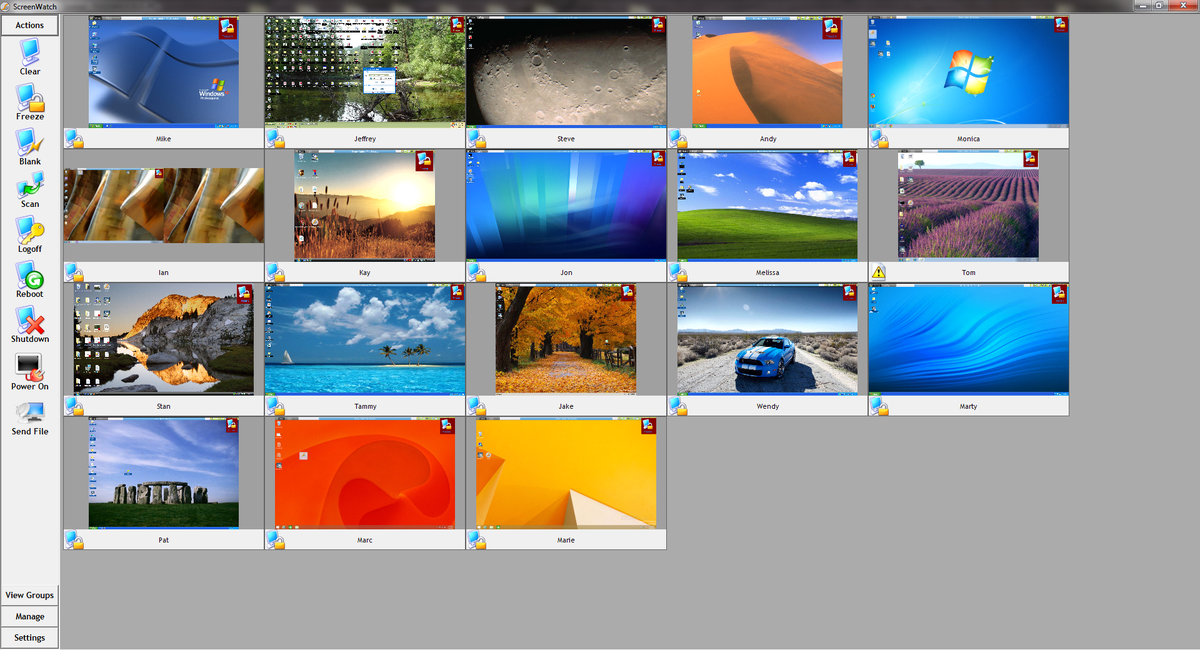Open View Groups panel
The height and width of the screenshot is (650, 1200).
pyautogui.click(x=30, y=595)
